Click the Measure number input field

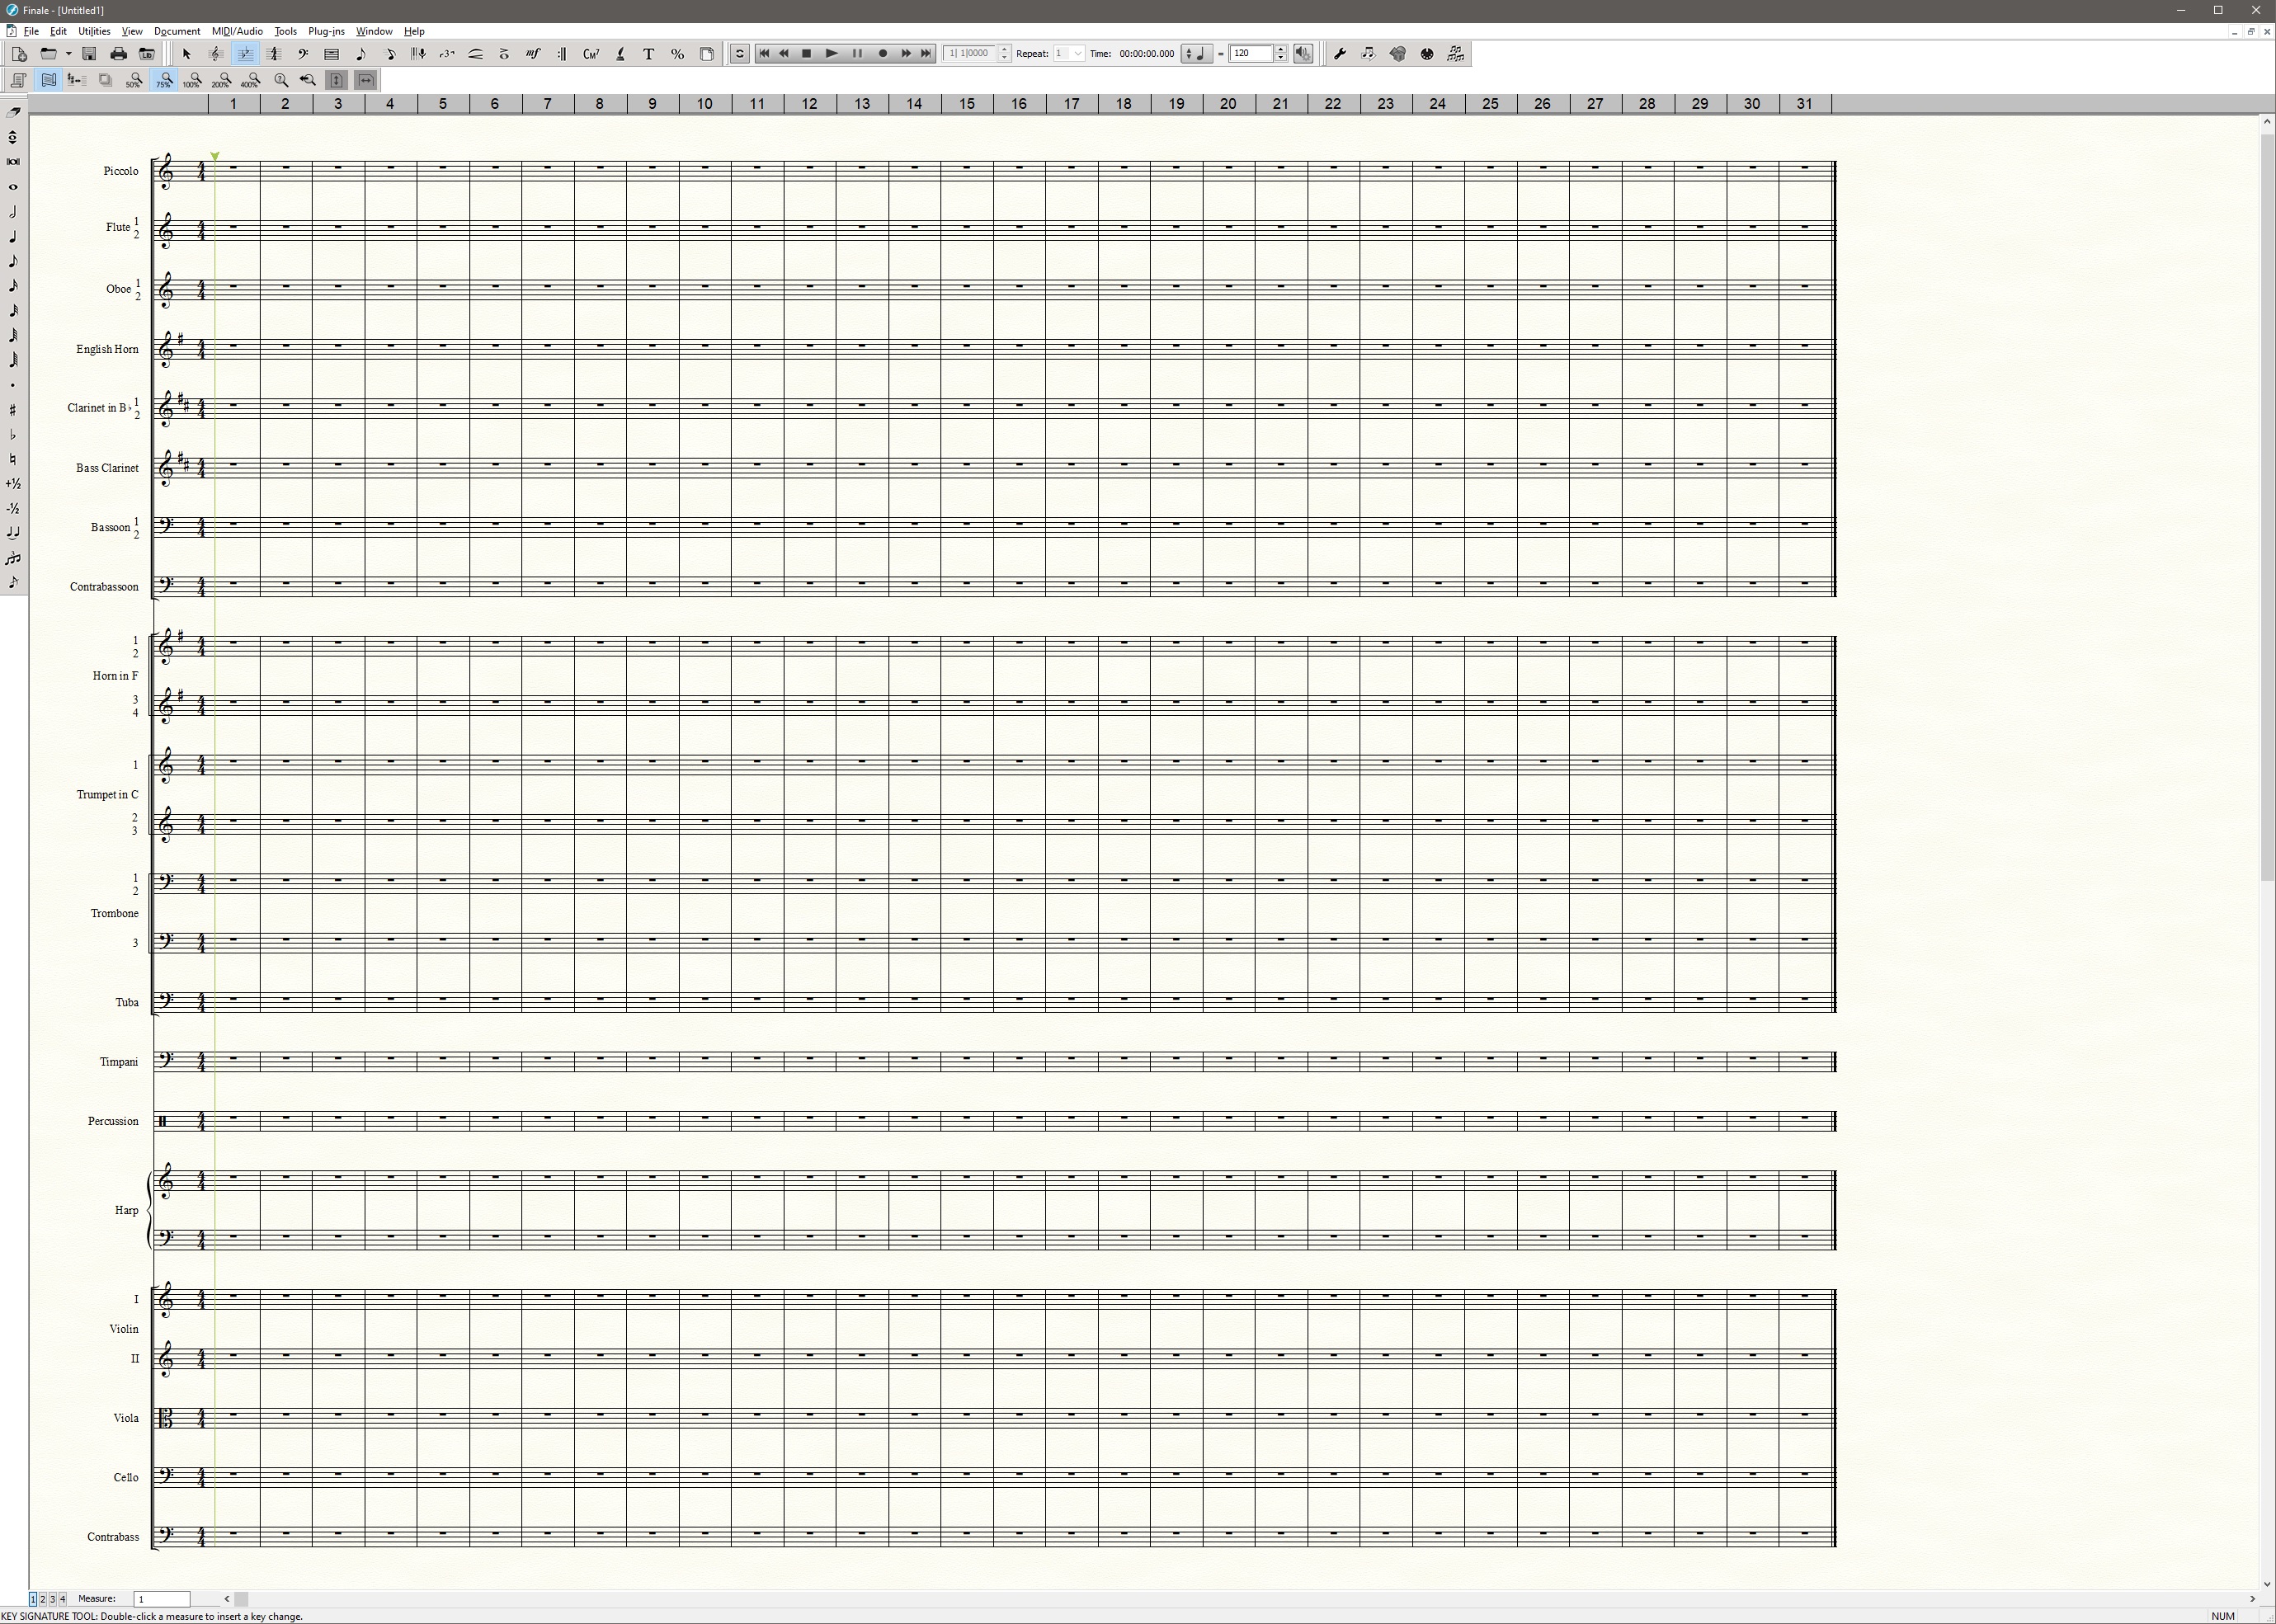click(x=162, y=1599)
